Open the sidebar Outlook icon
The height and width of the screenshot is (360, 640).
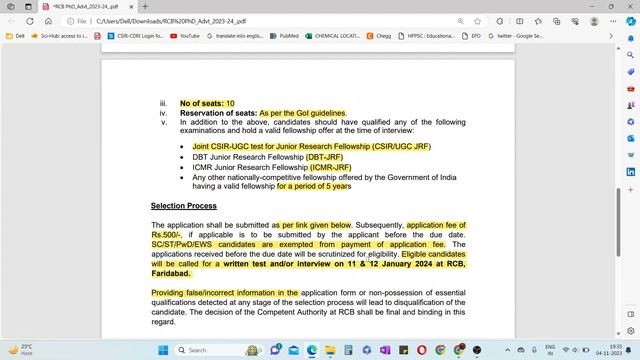[x=631, y=138]
